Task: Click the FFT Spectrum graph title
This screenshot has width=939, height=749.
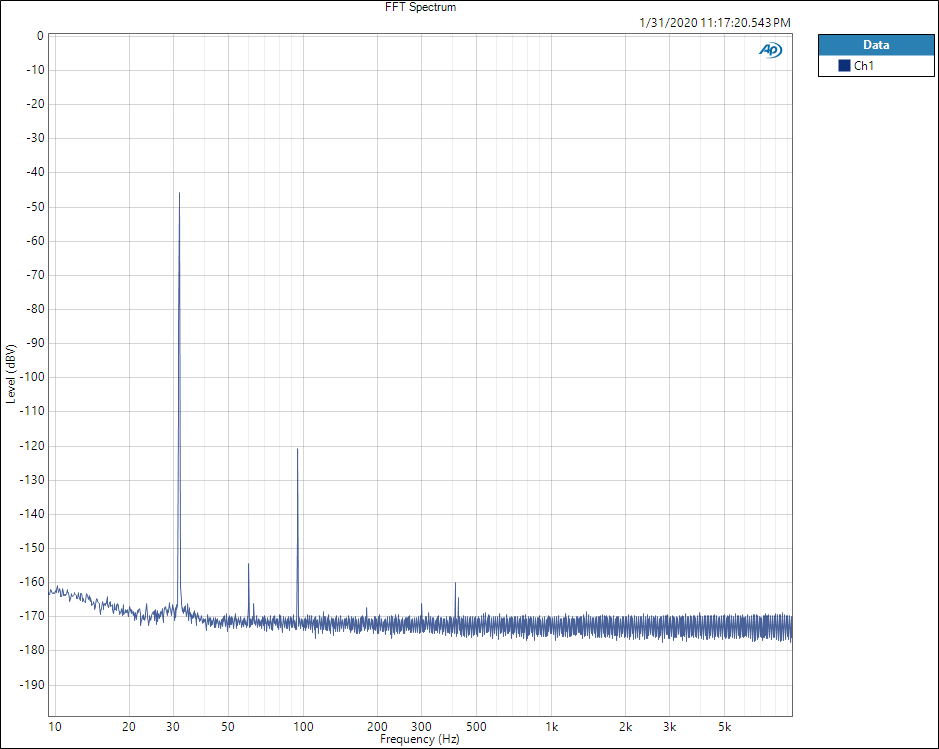Action: tap(420, 7)
